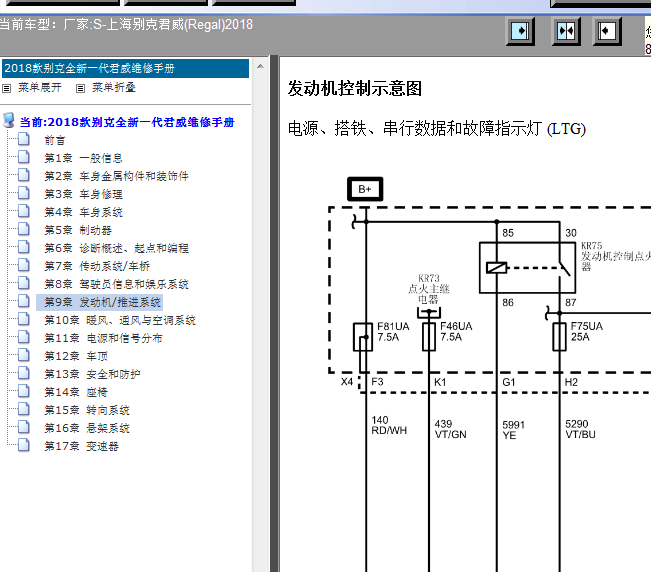
Task: Collapse all menus via 菜单折叠
Action: [x=114, y=88]
